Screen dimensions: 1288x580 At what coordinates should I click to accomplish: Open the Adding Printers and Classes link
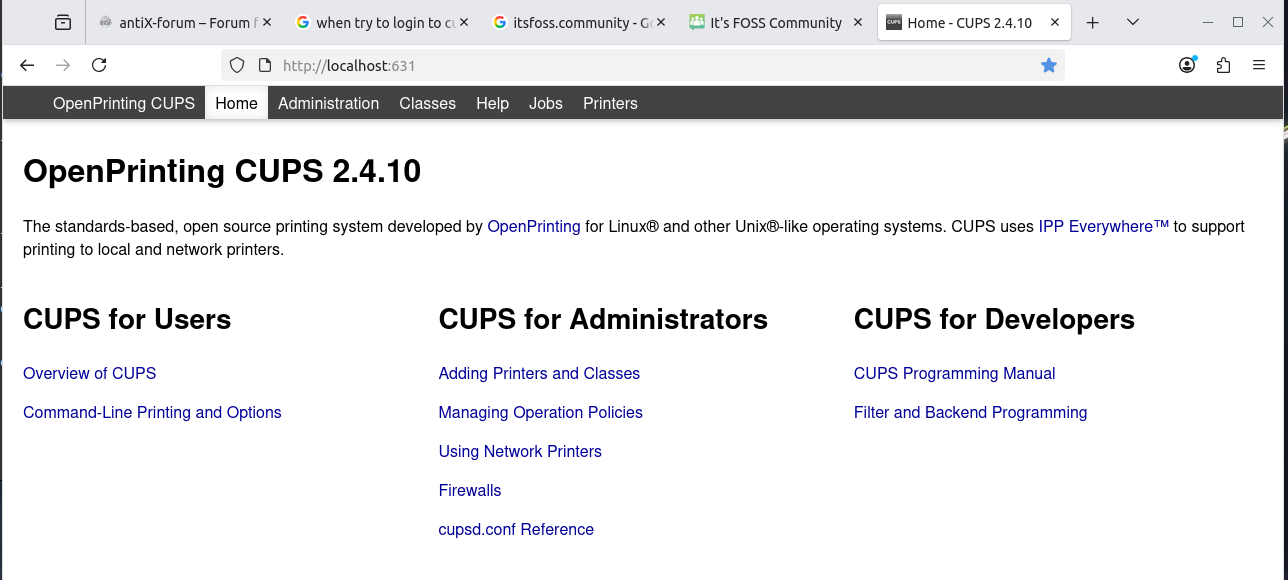539,373
